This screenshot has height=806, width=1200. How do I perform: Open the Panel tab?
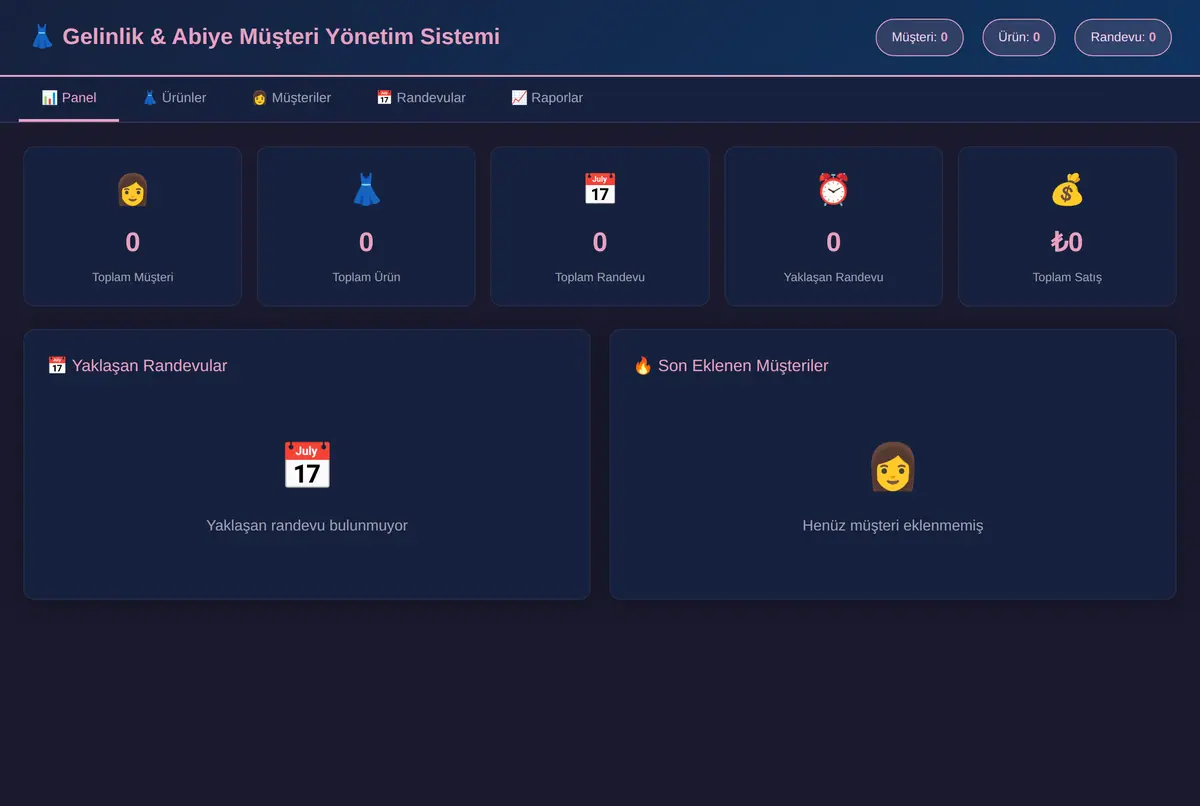click(x=69, y=98)
